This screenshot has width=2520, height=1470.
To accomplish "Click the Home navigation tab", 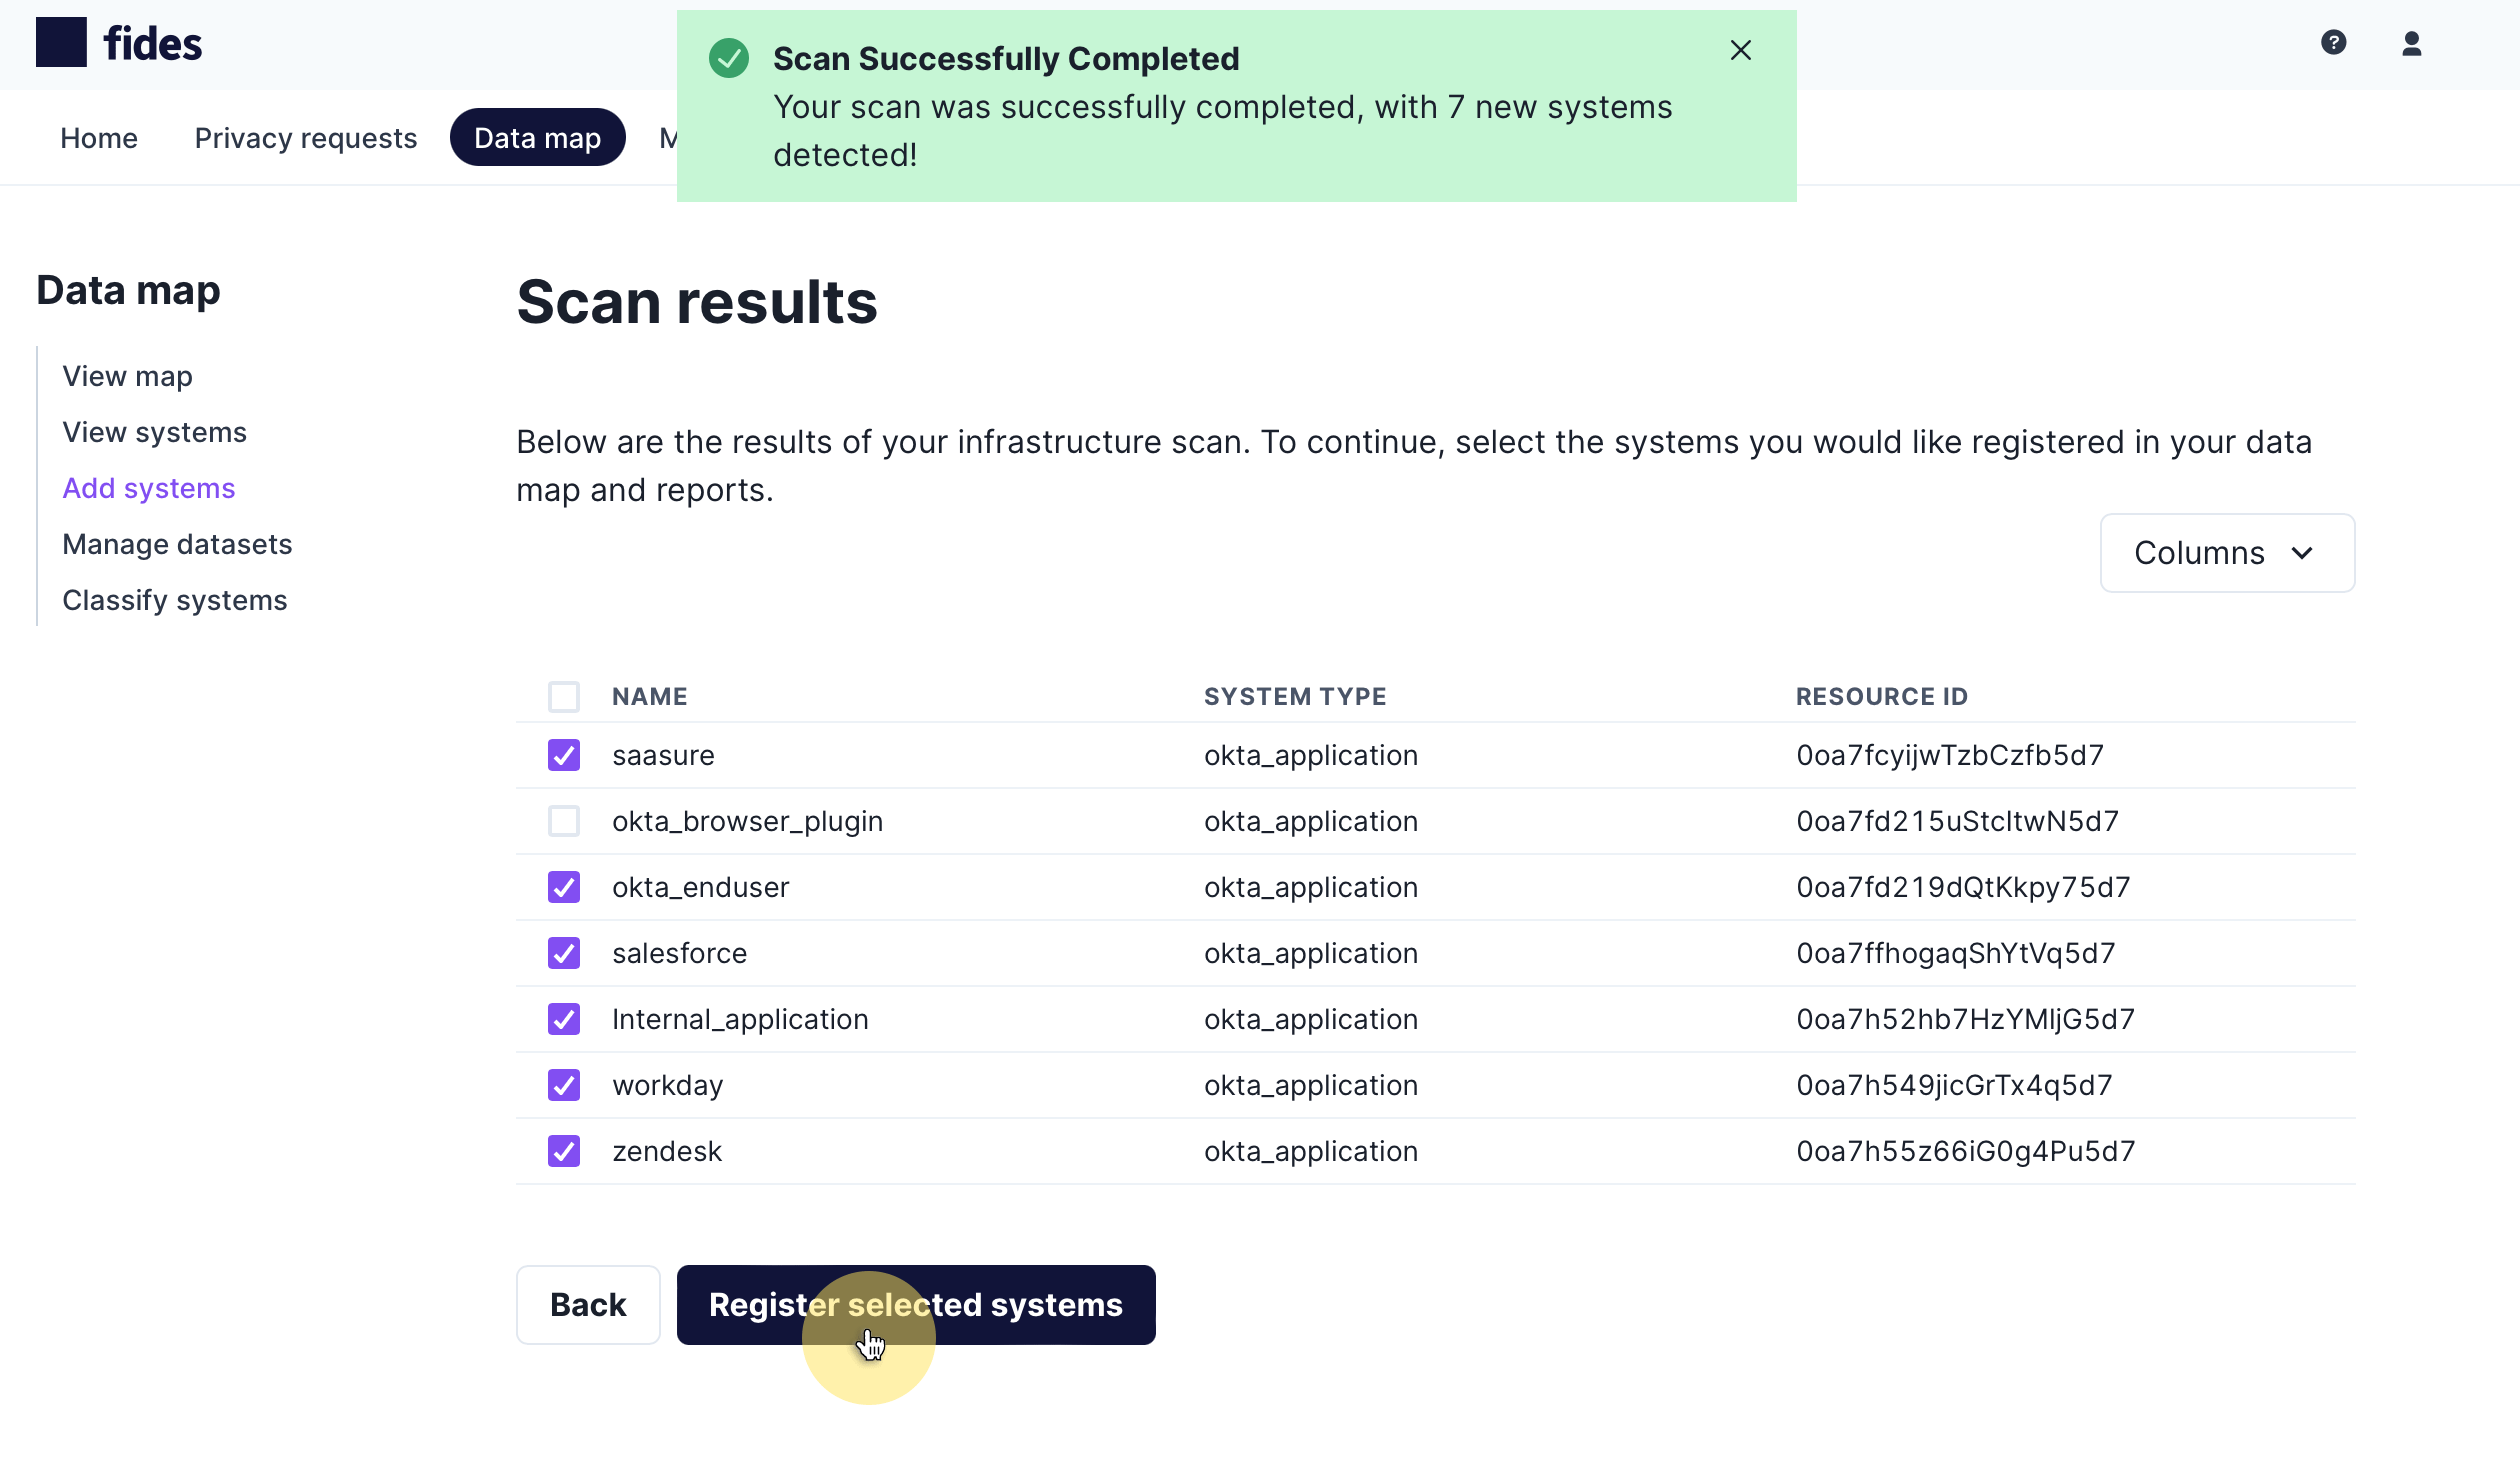I will point(100,136).
